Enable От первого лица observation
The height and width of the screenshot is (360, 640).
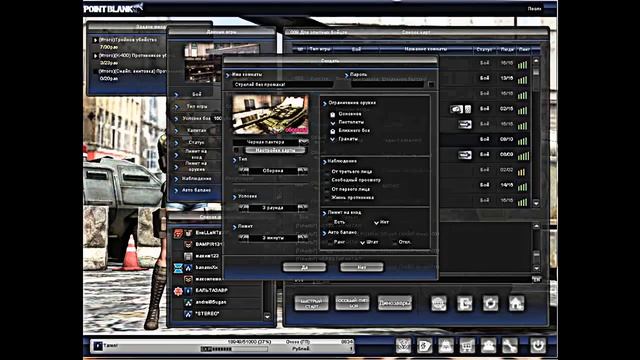pos(327,189)
